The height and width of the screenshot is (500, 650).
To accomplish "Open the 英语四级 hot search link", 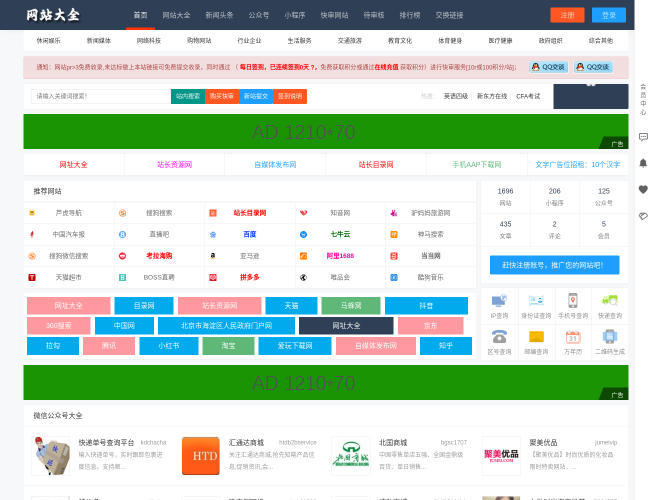I will 456,96.
